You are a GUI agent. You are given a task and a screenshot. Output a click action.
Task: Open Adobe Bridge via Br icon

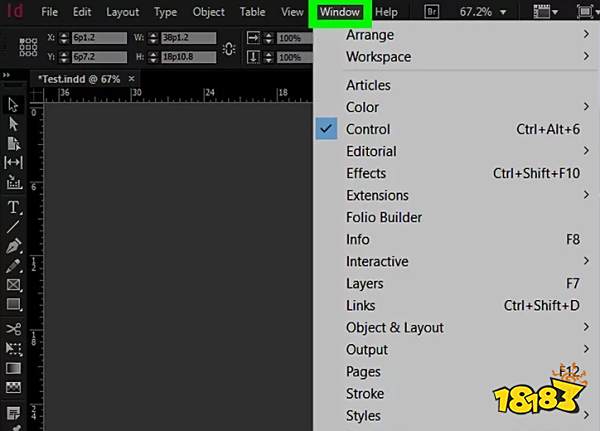[432, 12]
